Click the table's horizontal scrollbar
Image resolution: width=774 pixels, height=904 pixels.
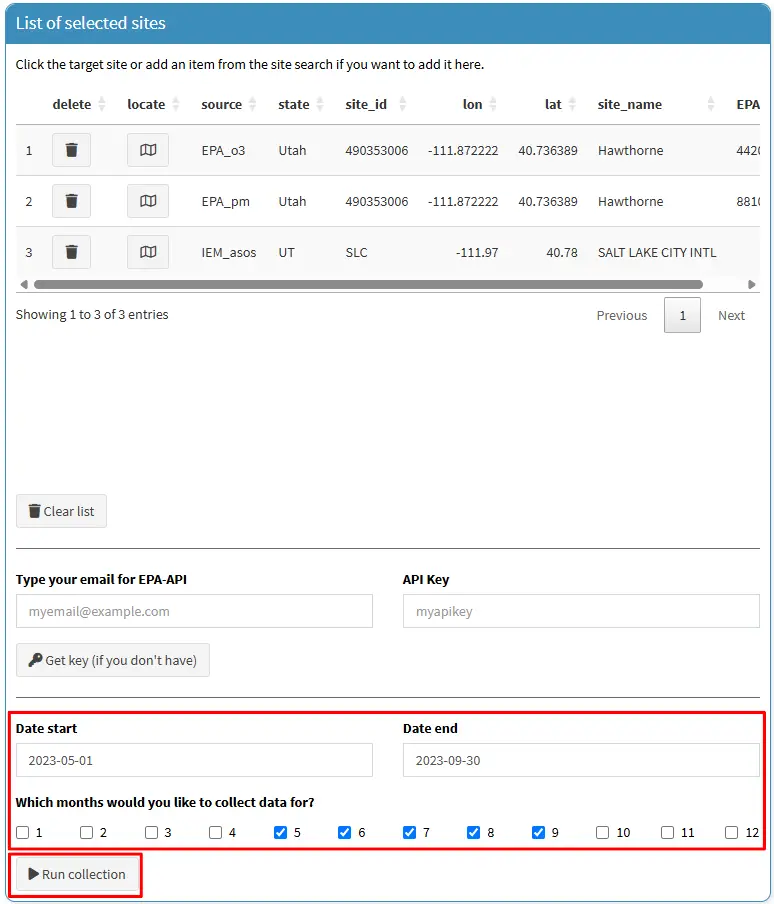click(368, 284)
